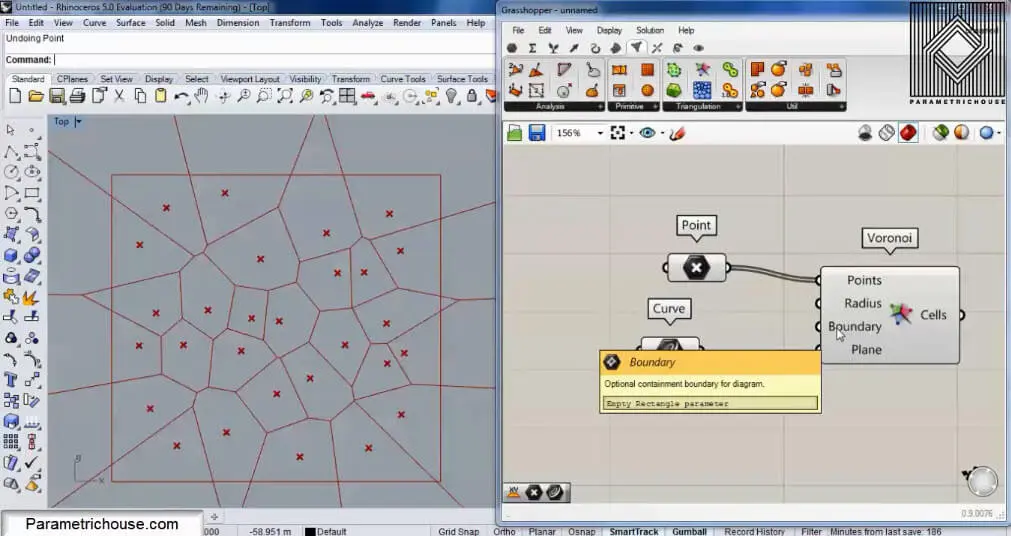
Task: Toggle Planar in Rhino status bar
Action: pyautogui.click(x=542, y=531)
